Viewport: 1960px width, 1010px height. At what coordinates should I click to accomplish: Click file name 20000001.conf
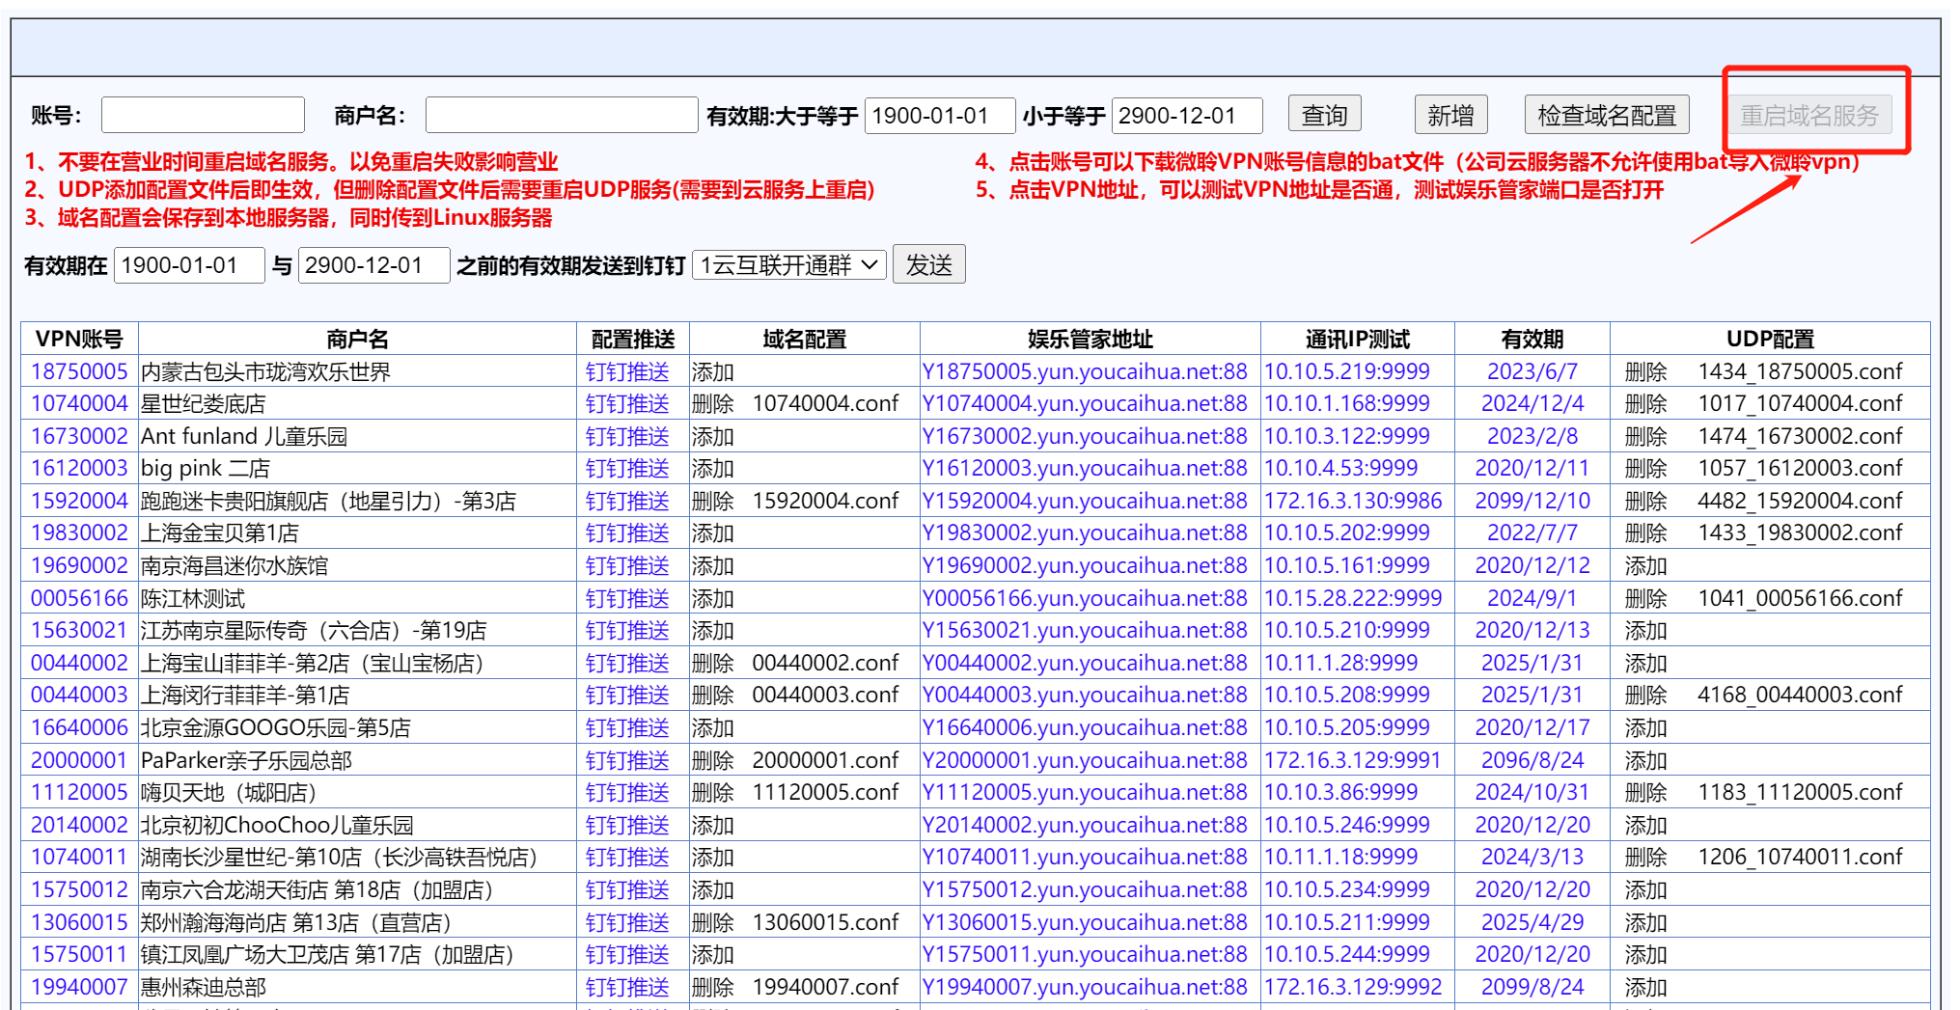point(825,760)
